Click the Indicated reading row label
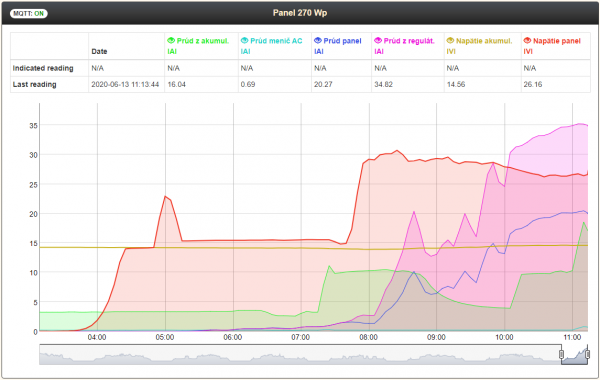Viewport: 600px width, 380px height. tap(43, 68)
